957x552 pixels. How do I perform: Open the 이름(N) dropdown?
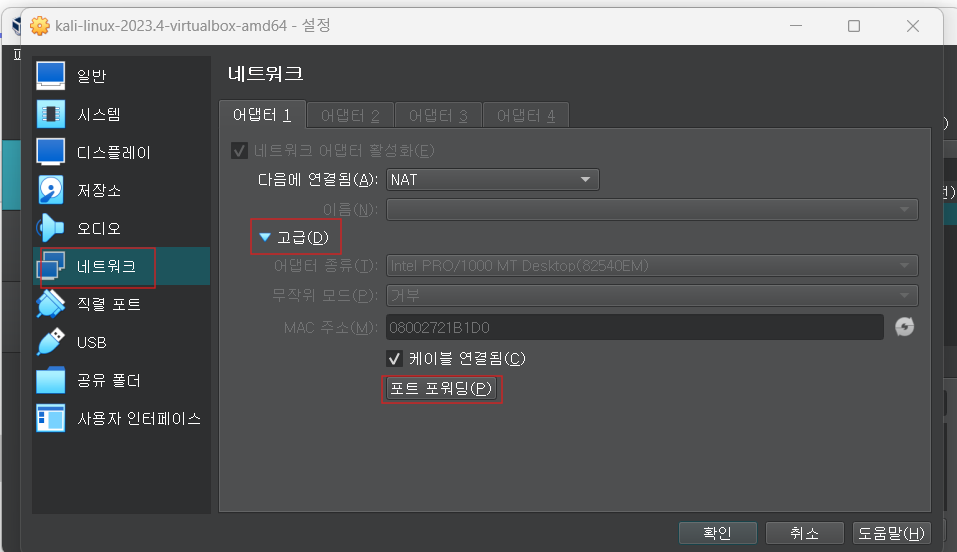(x=652, y=209)
